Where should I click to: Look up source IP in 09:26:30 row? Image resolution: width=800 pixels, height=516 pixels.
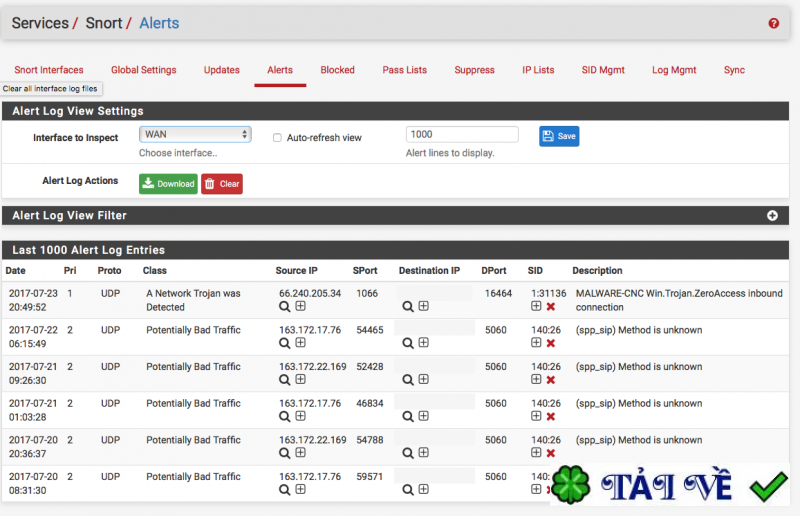(285, 380)
